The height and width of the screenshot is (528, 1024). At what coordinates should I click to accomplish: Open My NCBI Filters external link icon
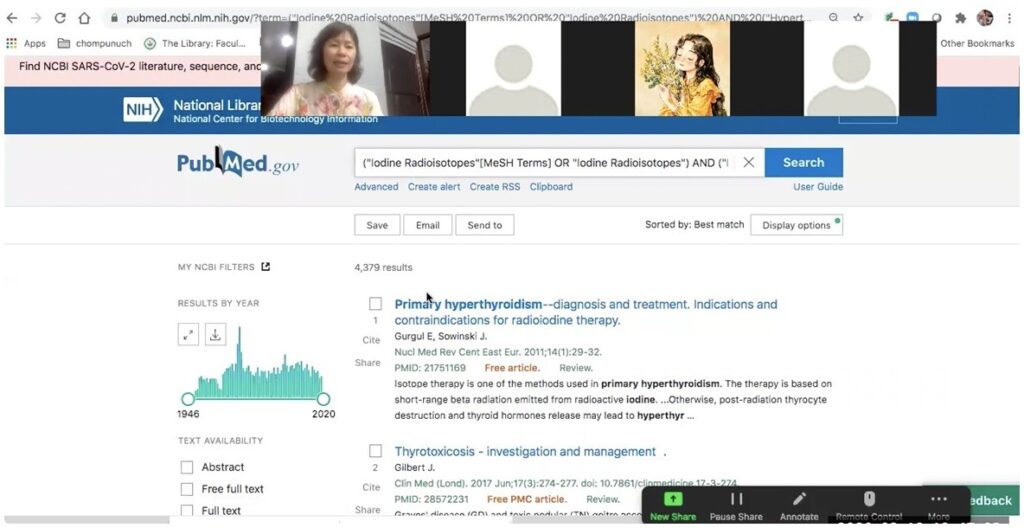click(x=266, y=267)
